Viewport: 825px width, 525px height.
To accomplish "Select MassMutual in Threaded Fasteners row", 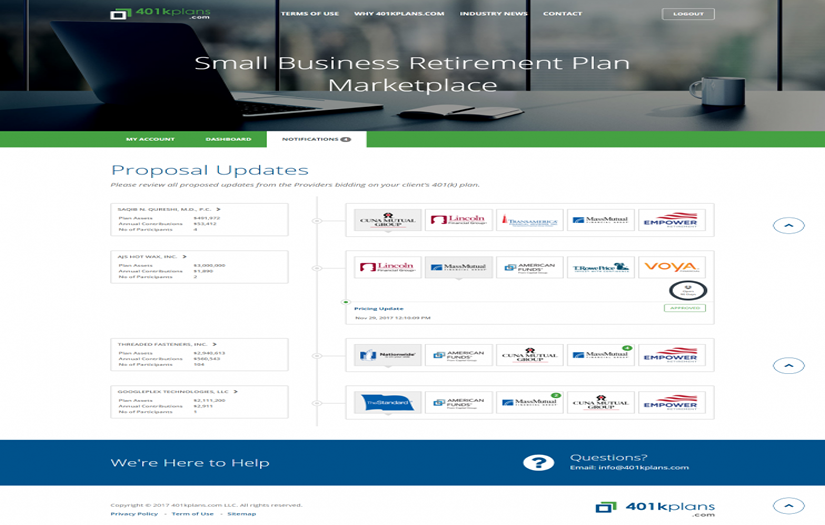I will [x=600, y=355].
